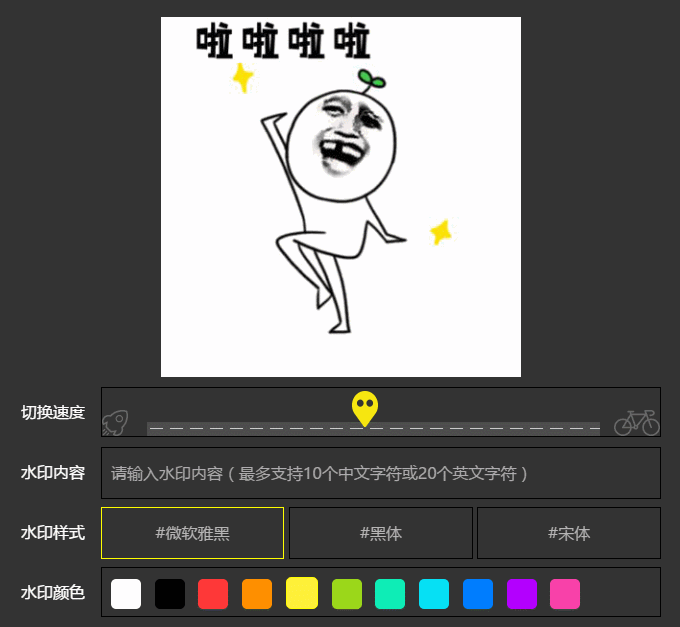Pick the white watermark color swatch
The width and height of the screenshot is (680, 627).
click(x=126, y=594)
